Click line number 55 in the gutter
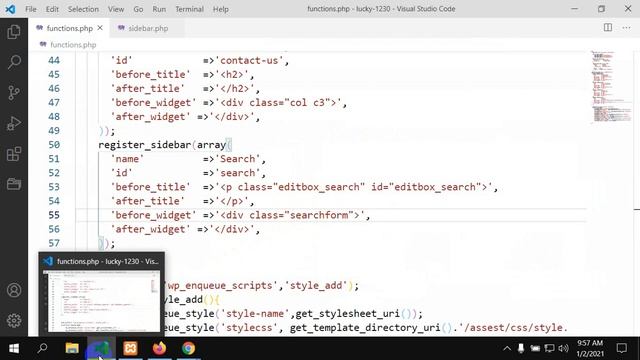The width and height of the screenshot is (640, 360). coord(54,215)
